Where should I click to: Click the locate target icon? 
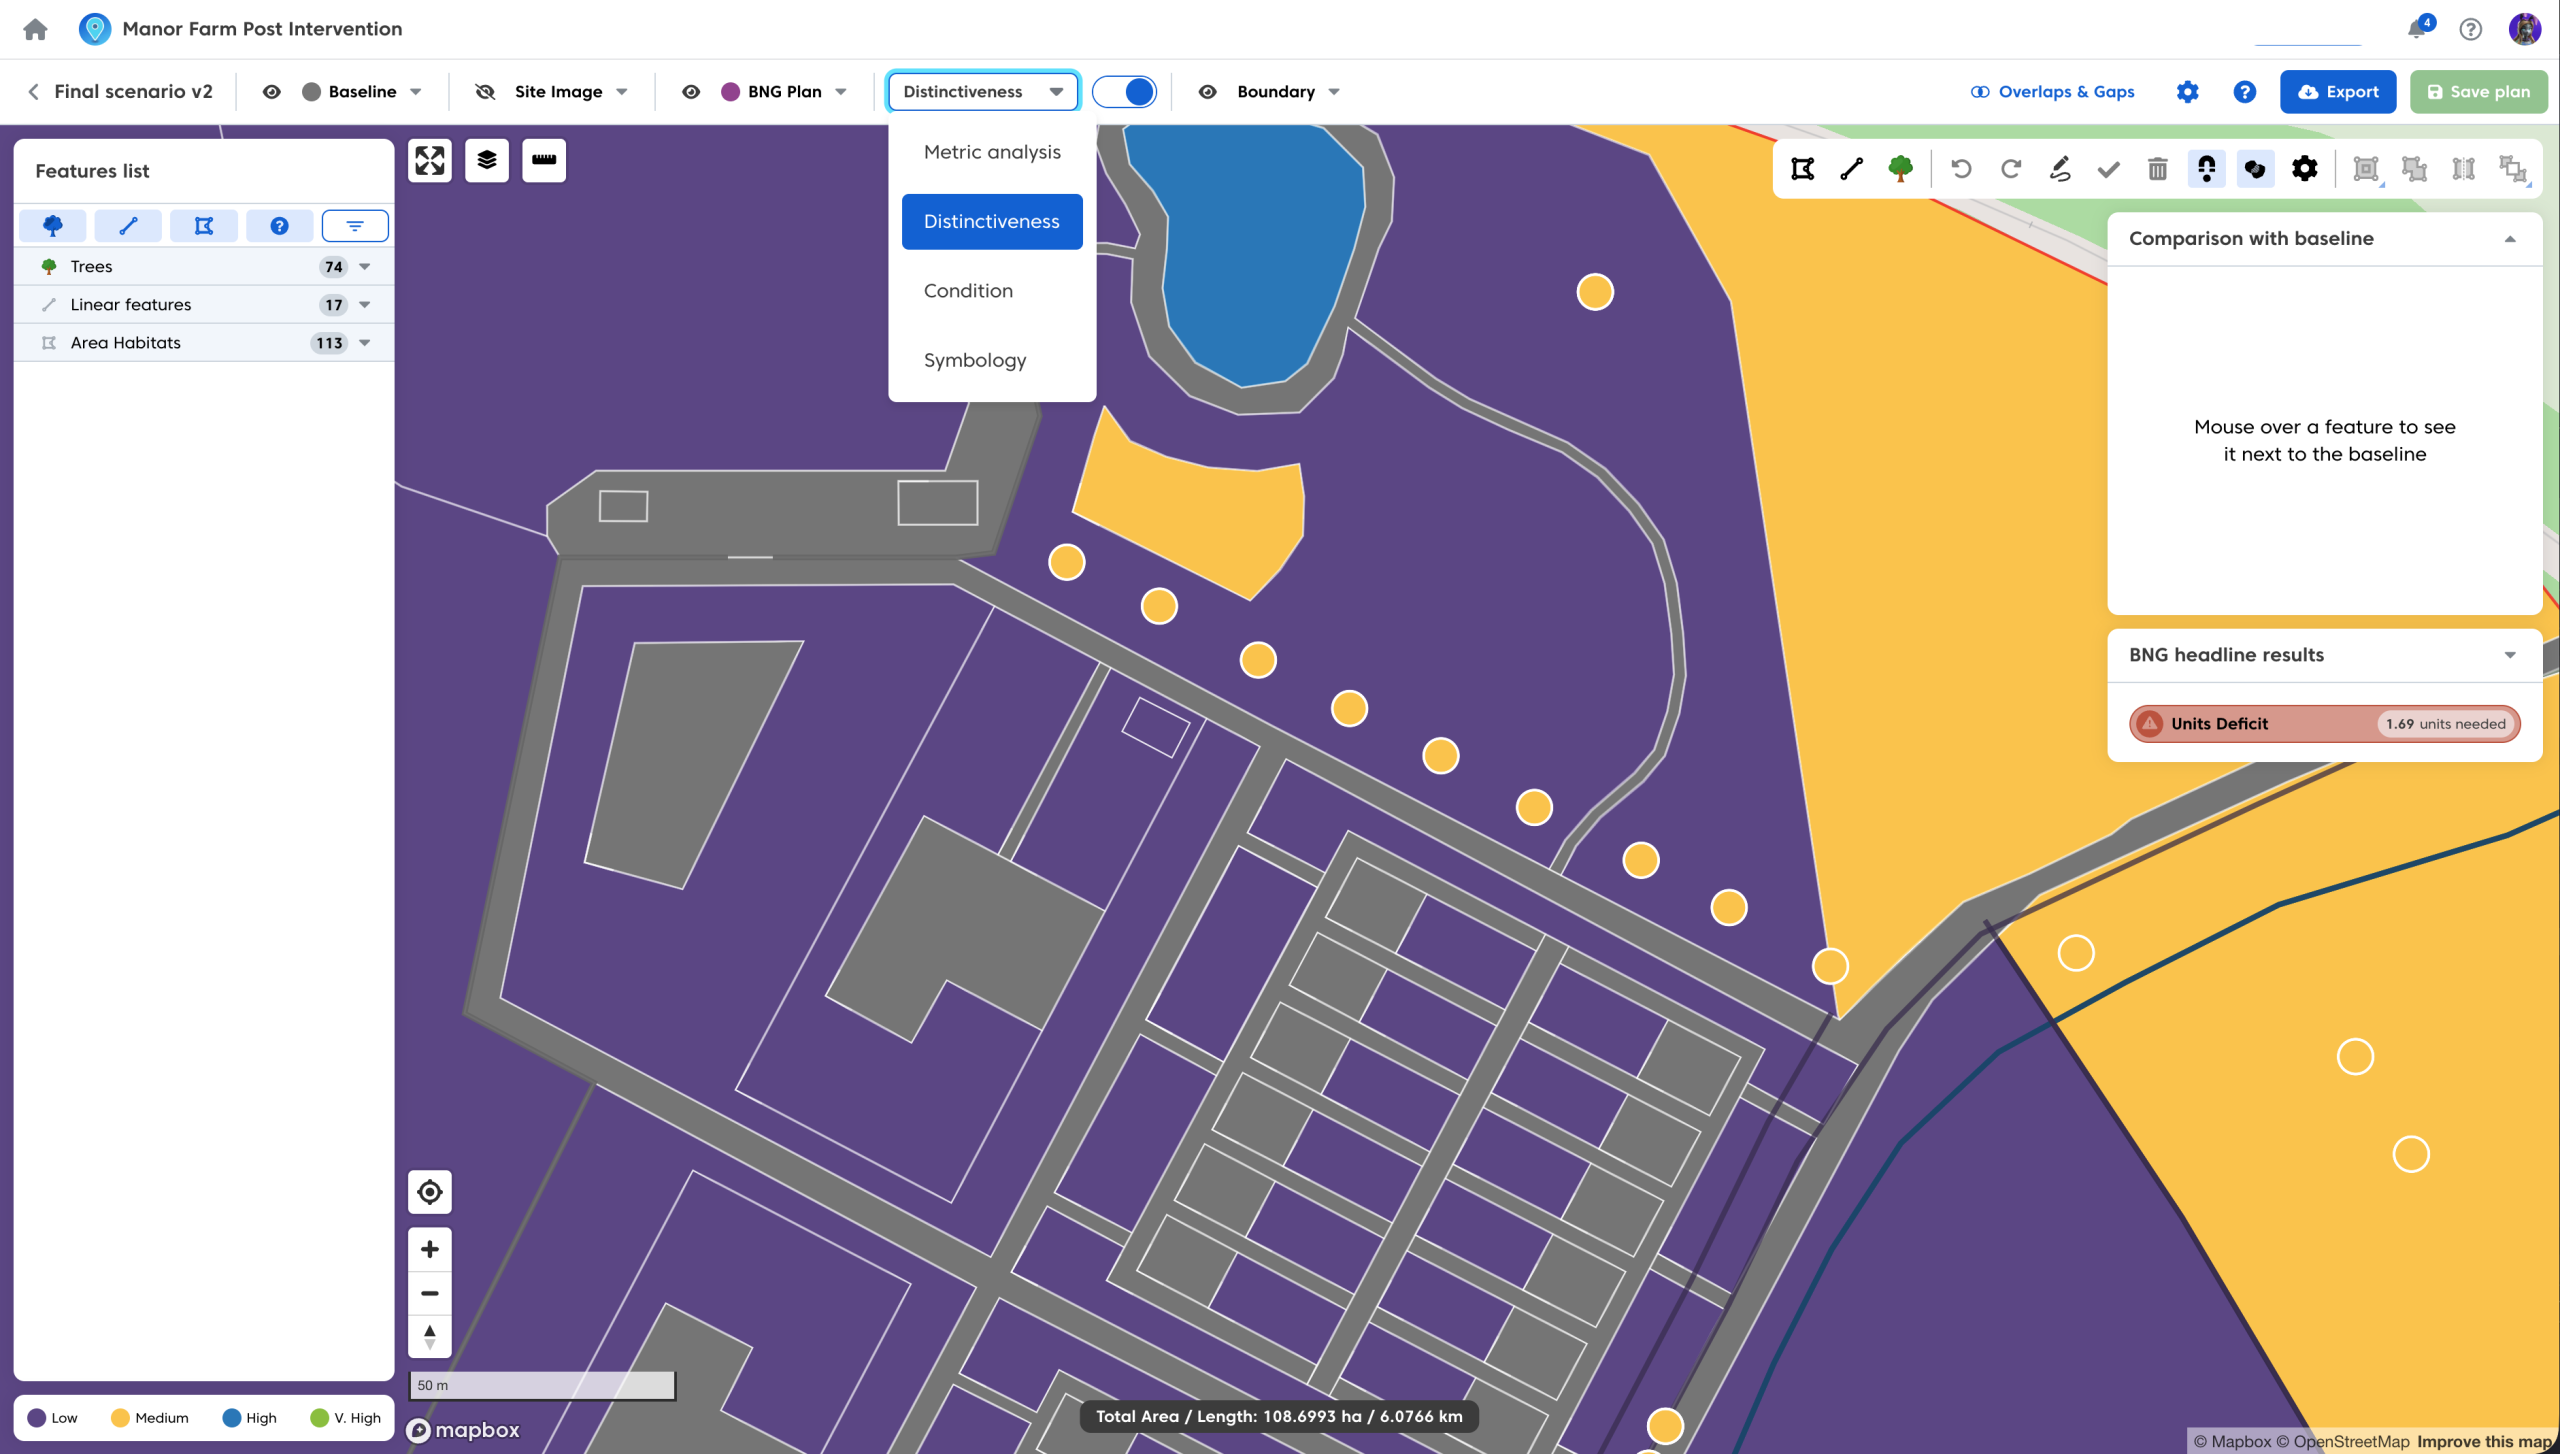coord(430,1192)
